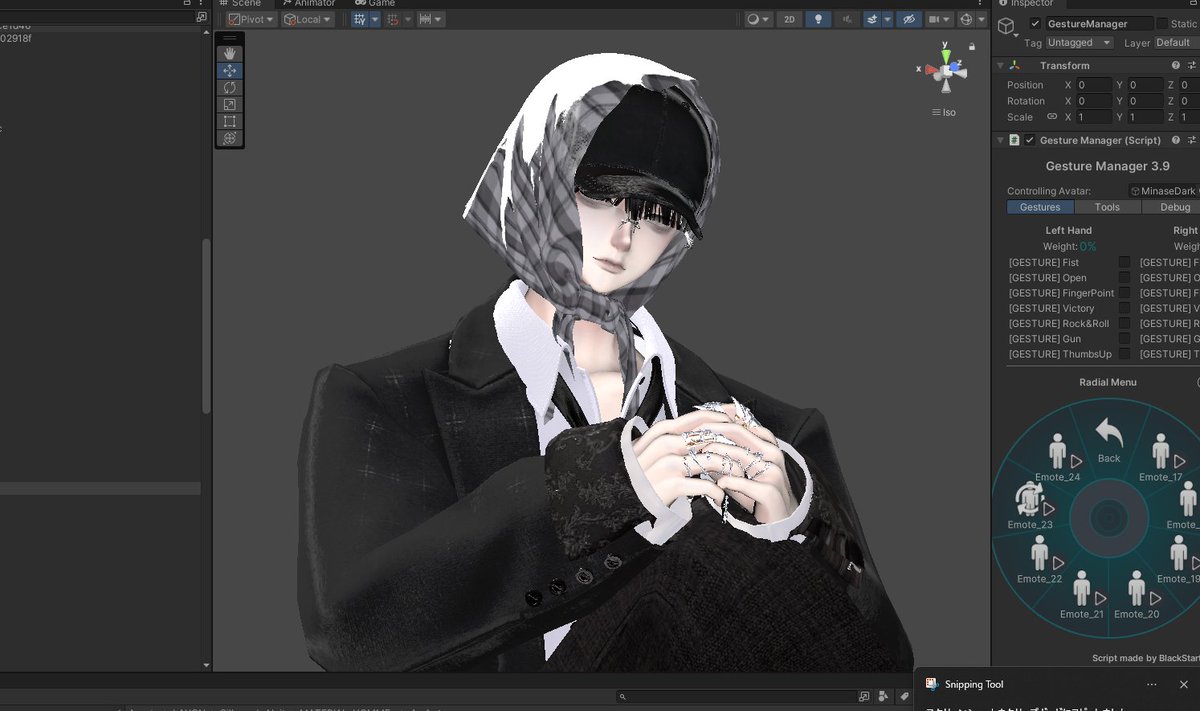Open the Layer Default dropdown

tap(1176, 43)
